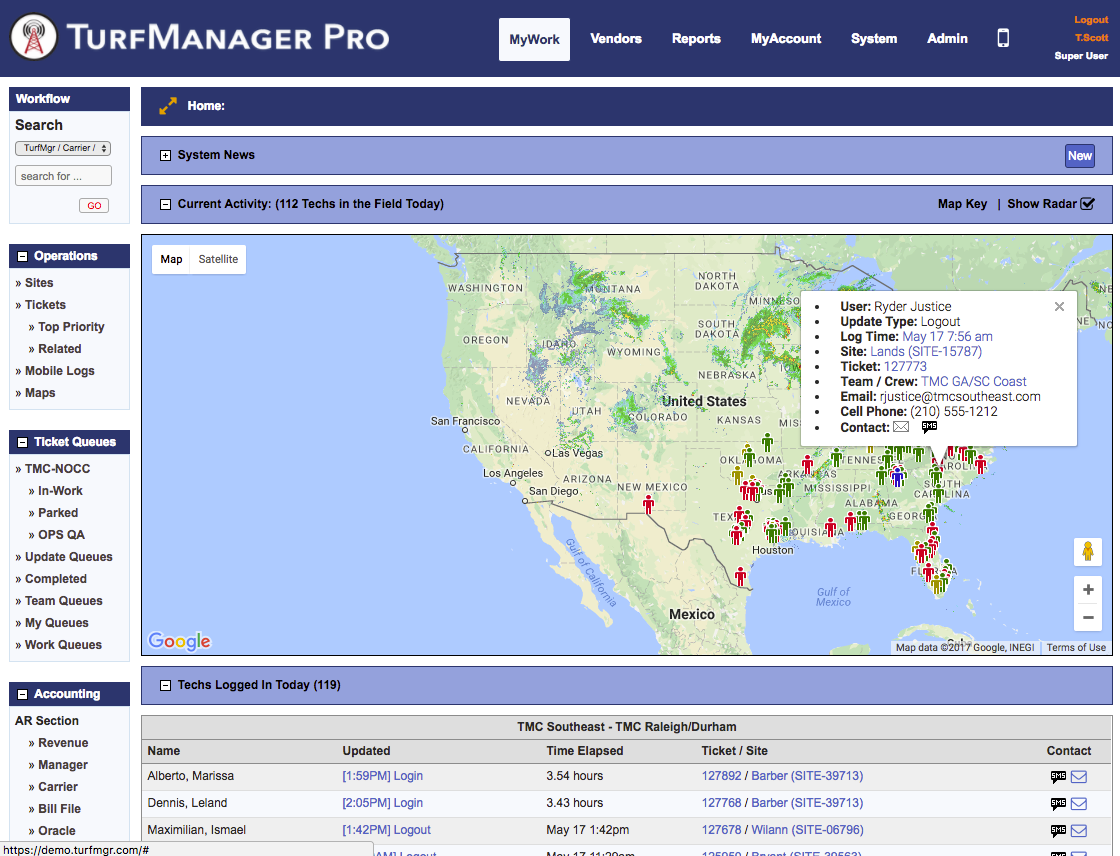Collapse the Accounting sidebar panel
The width and height of the screenshot is (1120, 856).
coord(22,695)
